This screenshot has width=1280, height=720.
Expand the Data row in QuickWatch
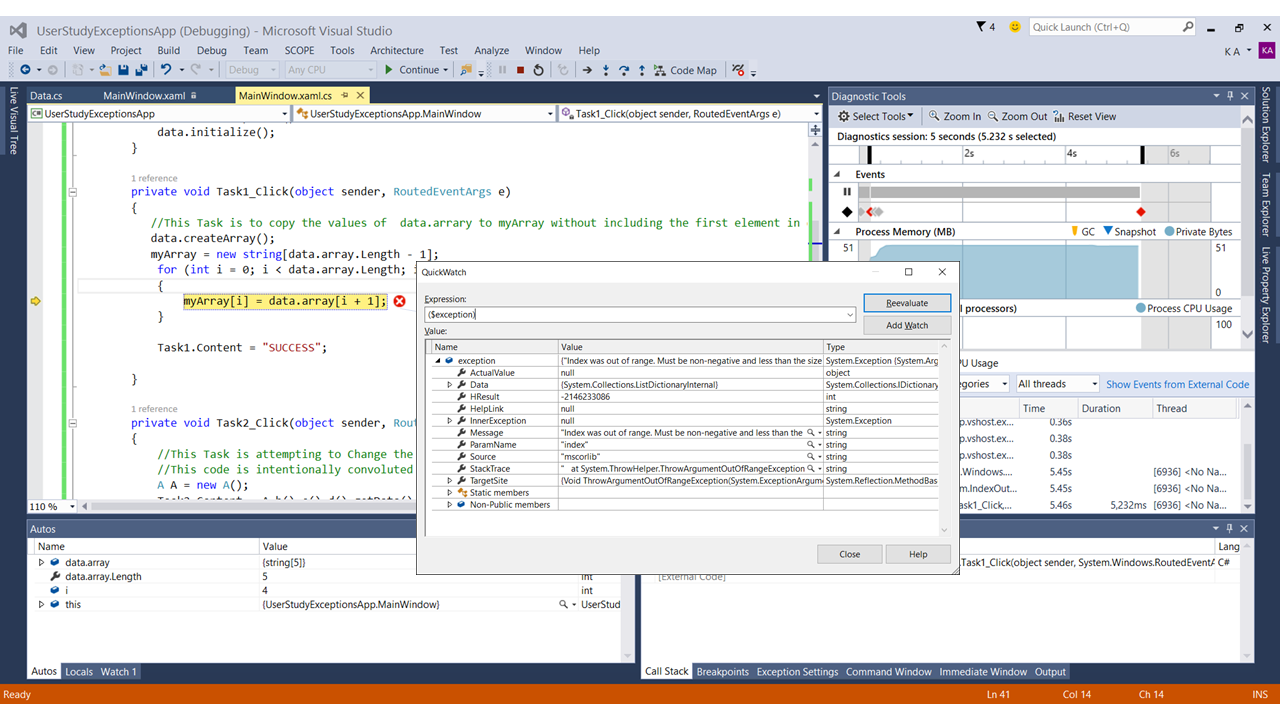[x=450, y=385]
